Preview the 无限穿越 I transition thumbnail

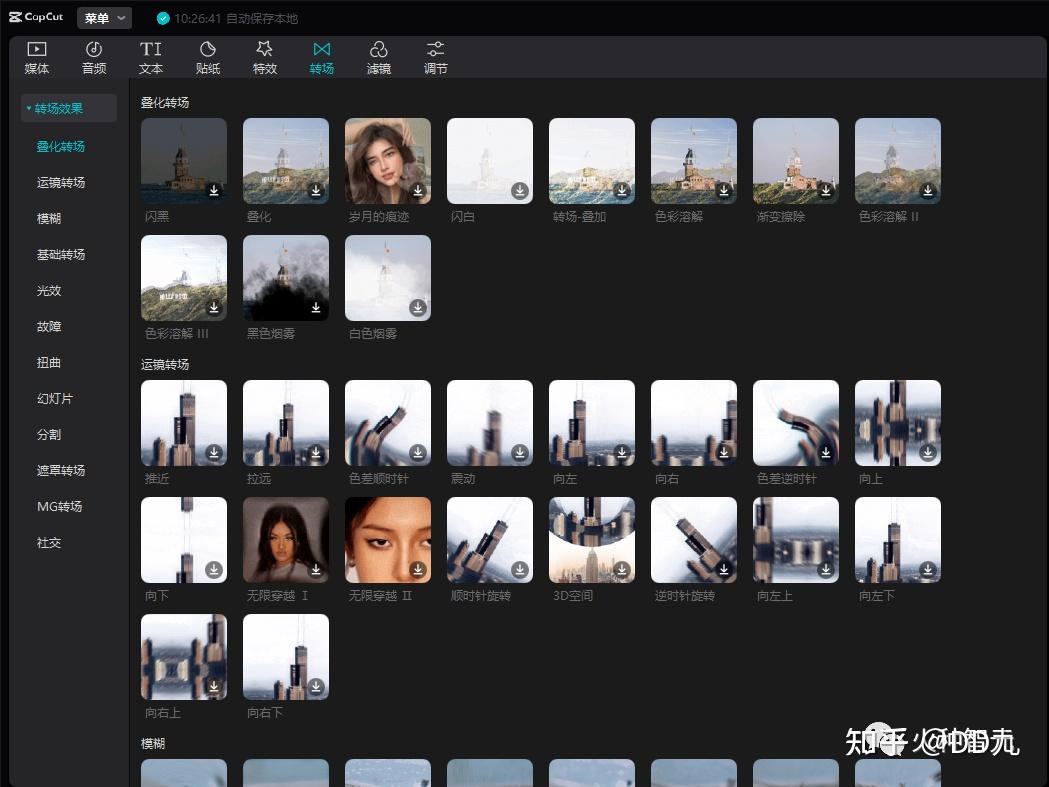coord(286,540)
